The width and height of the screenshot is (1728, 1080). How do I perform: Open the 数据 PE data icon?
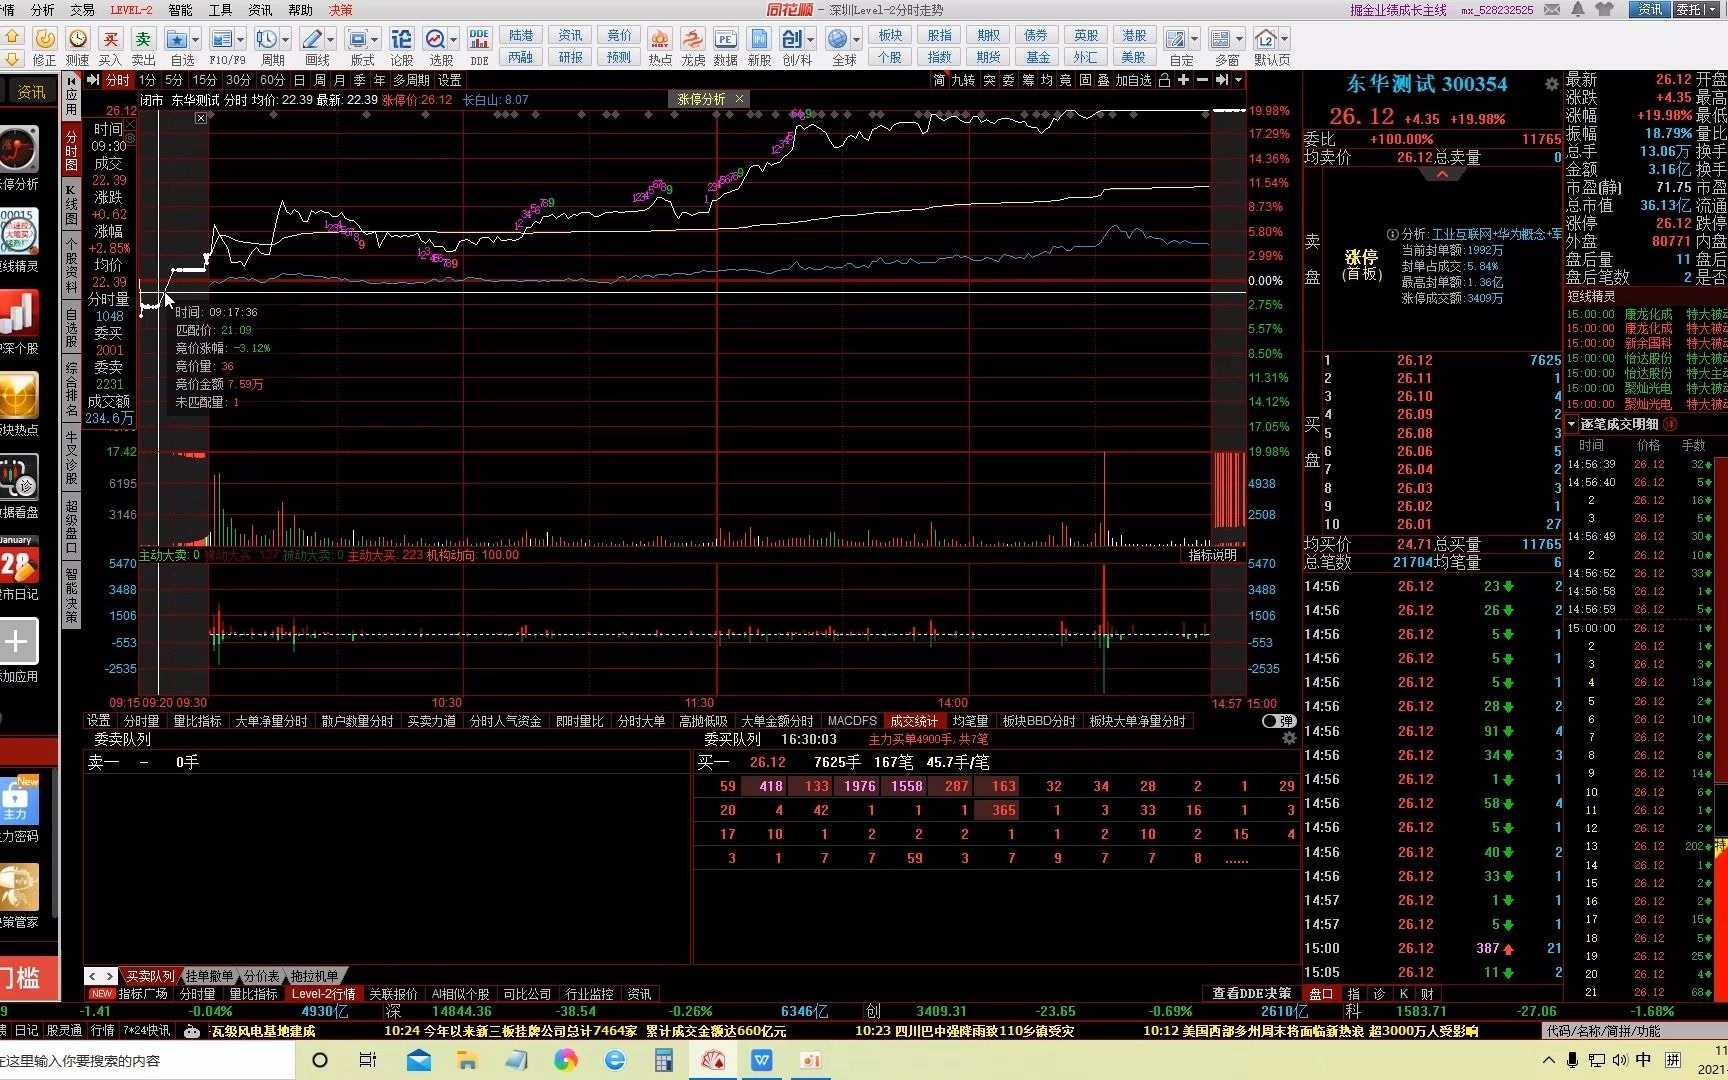point(726,40)
